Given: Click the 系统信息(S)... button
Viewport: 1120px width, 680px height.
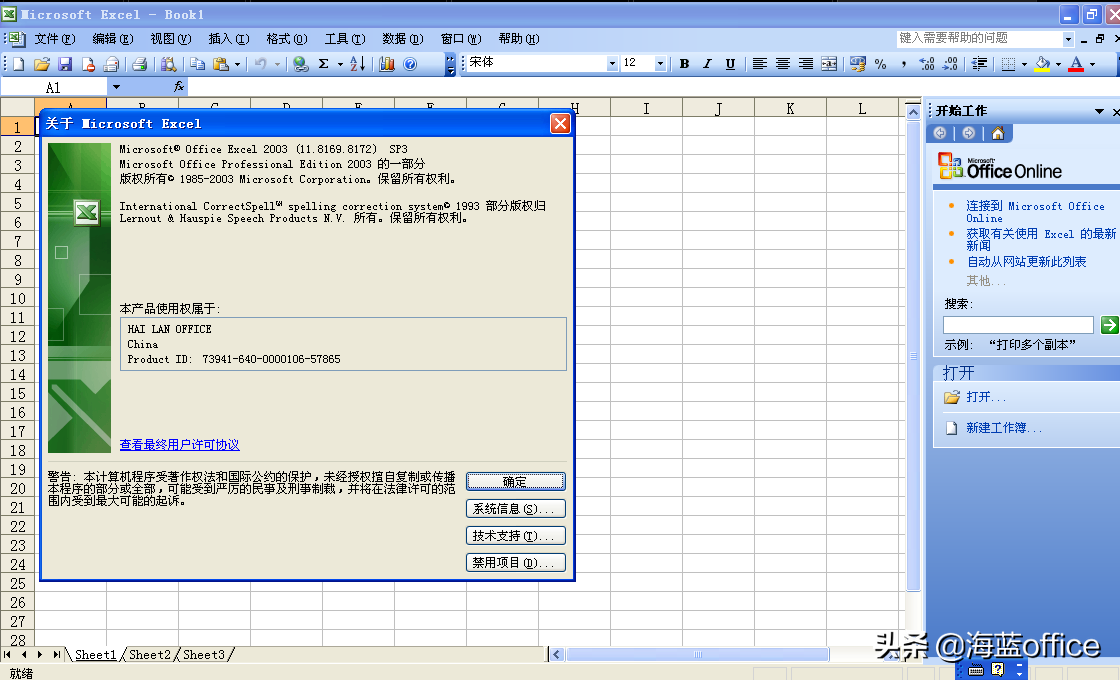Looking at the screenshot, I should point(515,509).
